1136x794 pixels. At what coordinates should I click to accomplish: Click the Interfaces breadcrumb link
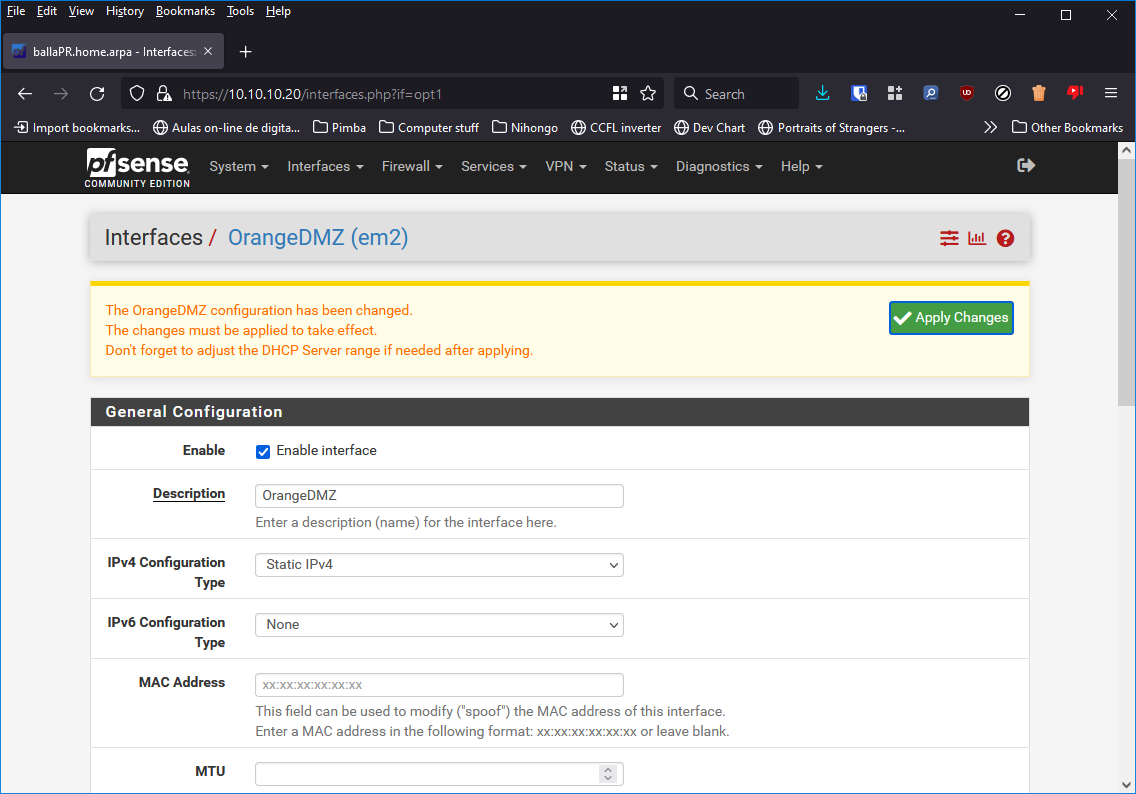[153, 238]
